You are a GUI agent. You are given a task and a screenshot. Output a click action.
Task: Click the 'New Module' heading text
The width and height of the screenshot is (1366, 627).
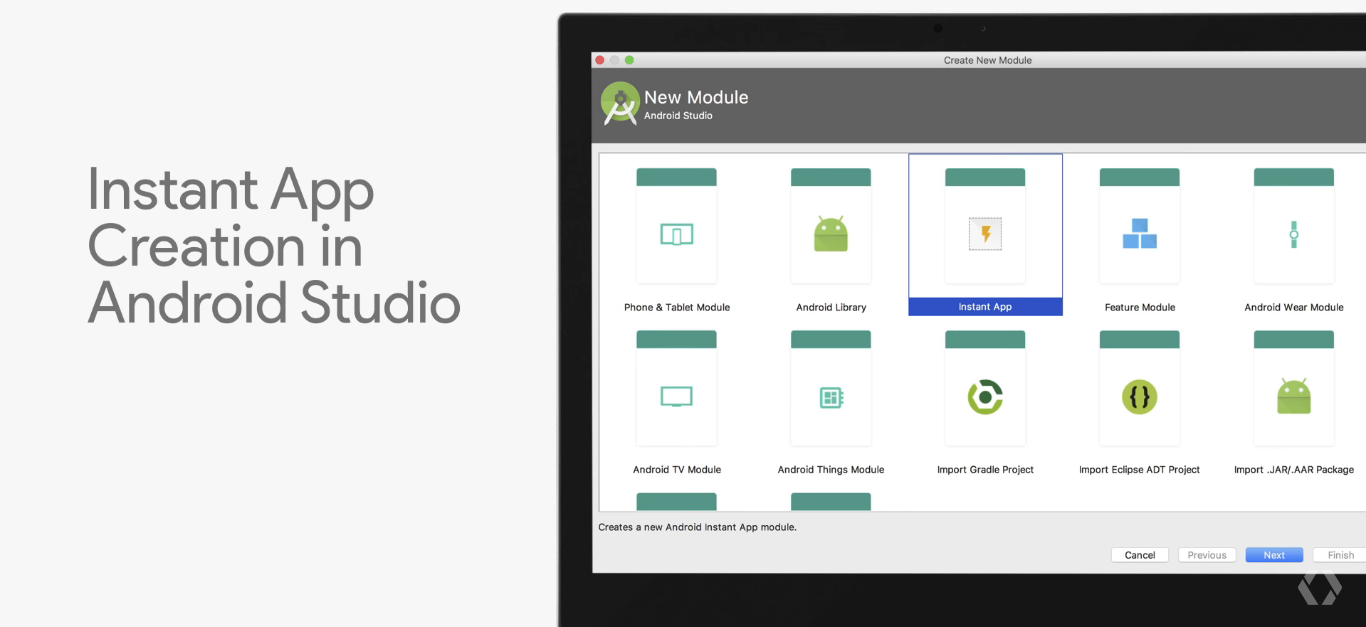click(x=696, y=97)
